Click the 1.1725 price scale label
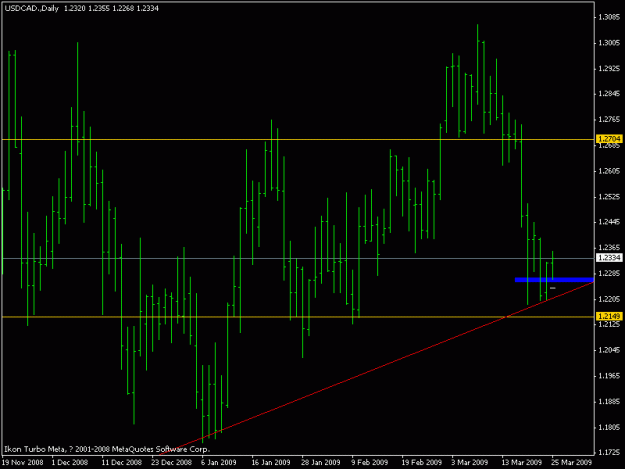The height and width of the screenshot is (469, 625). click(x=609, y=452)
